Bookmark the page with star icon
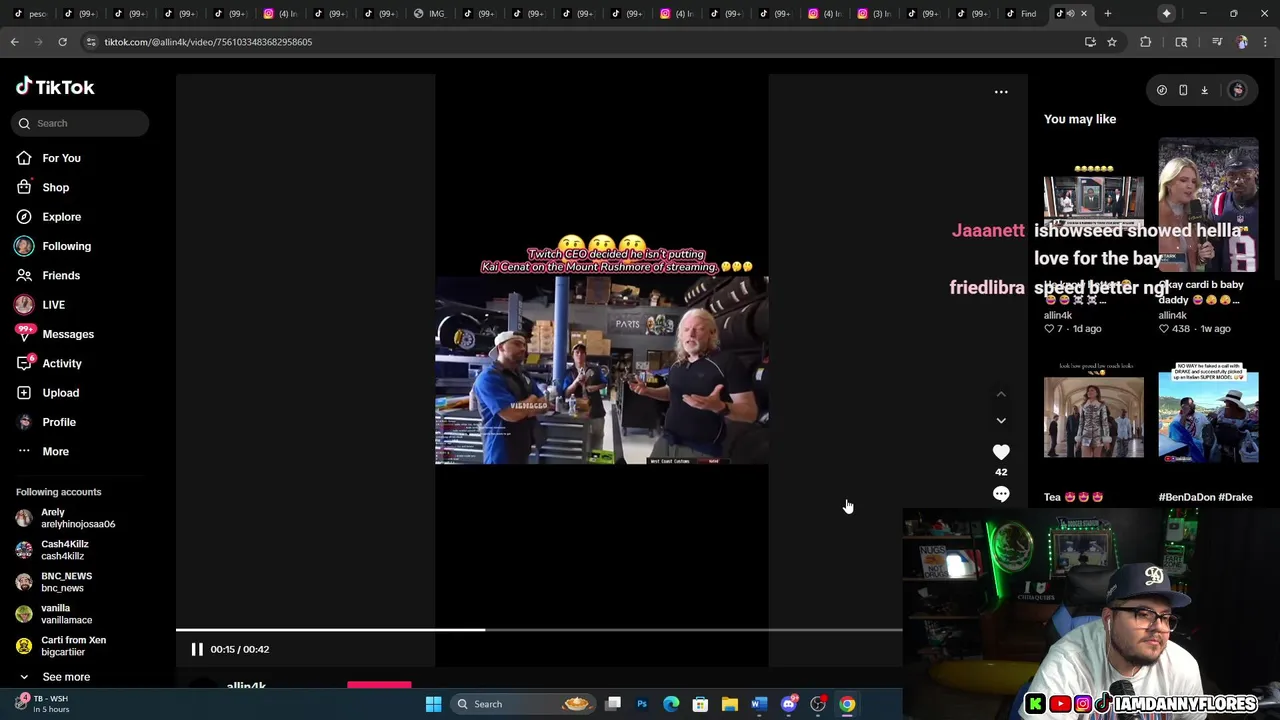Image resolution: width=1280 pixels, height=720 pixels. (1112, 42)
